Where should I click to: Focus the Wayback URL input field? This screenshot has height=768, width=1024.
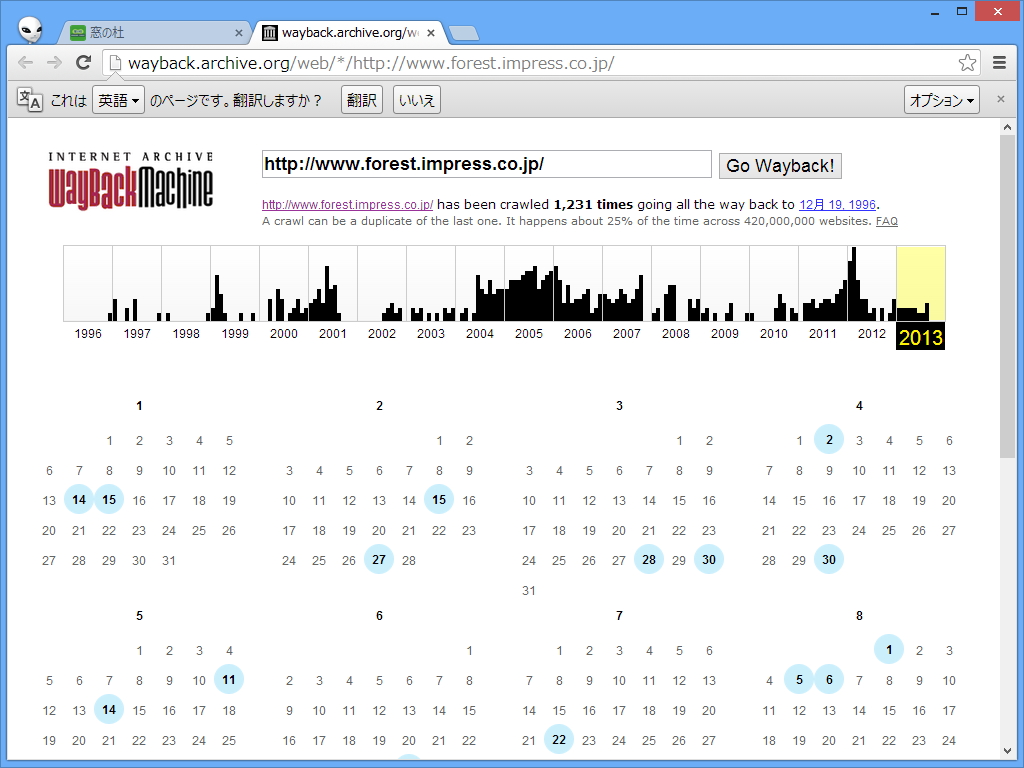pos(487,164)
